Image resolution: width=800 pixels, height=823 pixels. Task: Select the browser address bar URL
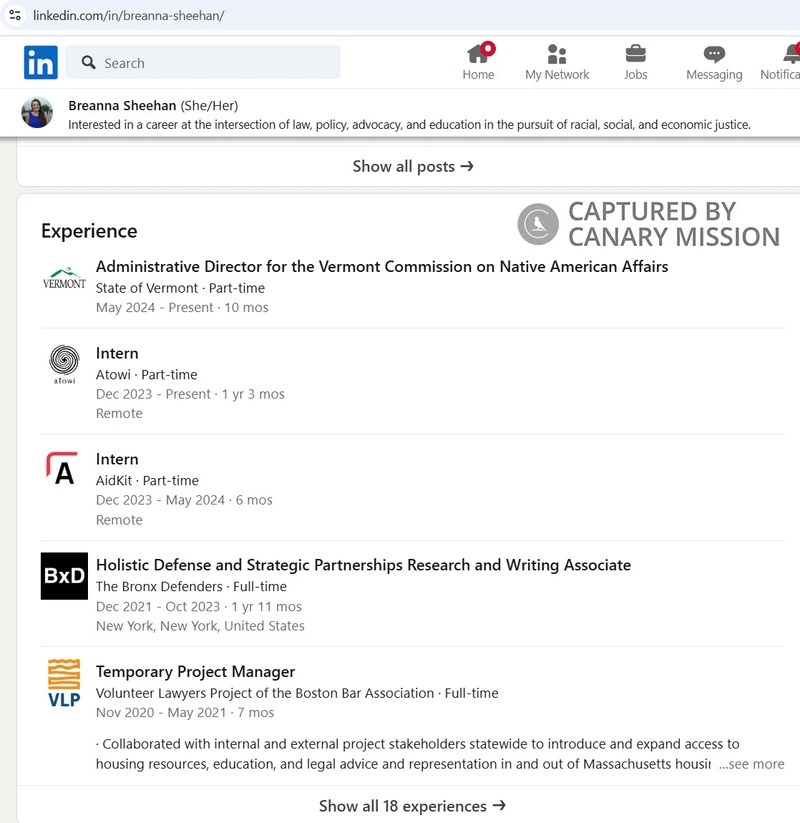tap(129, 16)
